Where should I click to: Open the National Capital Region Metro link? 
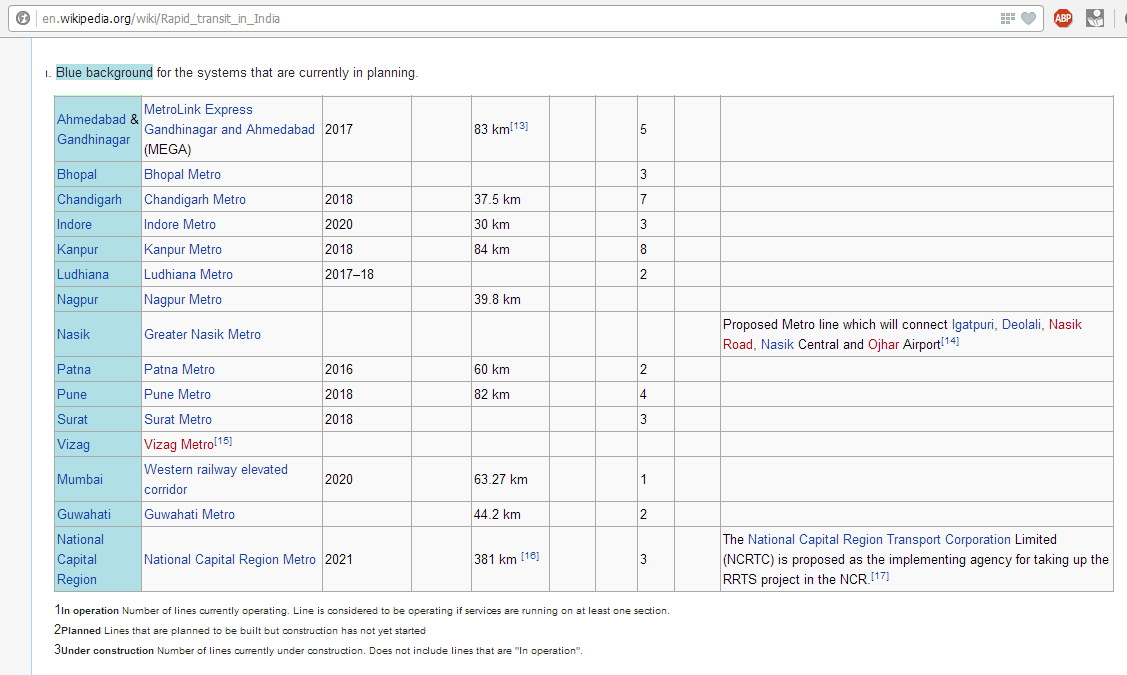[229, 559]
